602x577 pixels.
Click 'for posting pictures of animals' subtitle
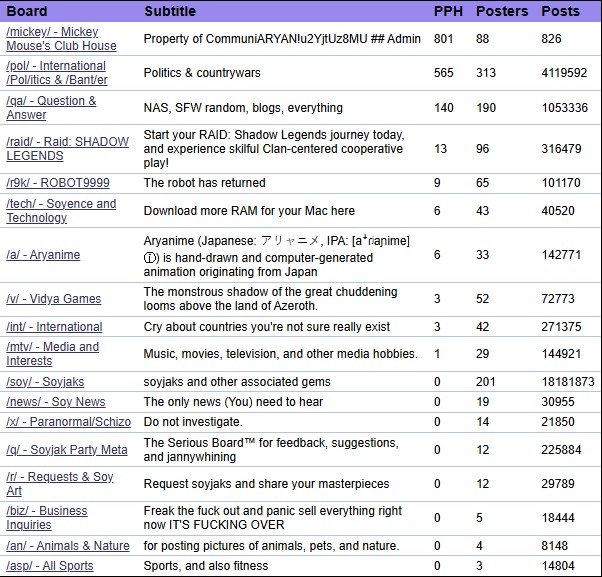271,546
